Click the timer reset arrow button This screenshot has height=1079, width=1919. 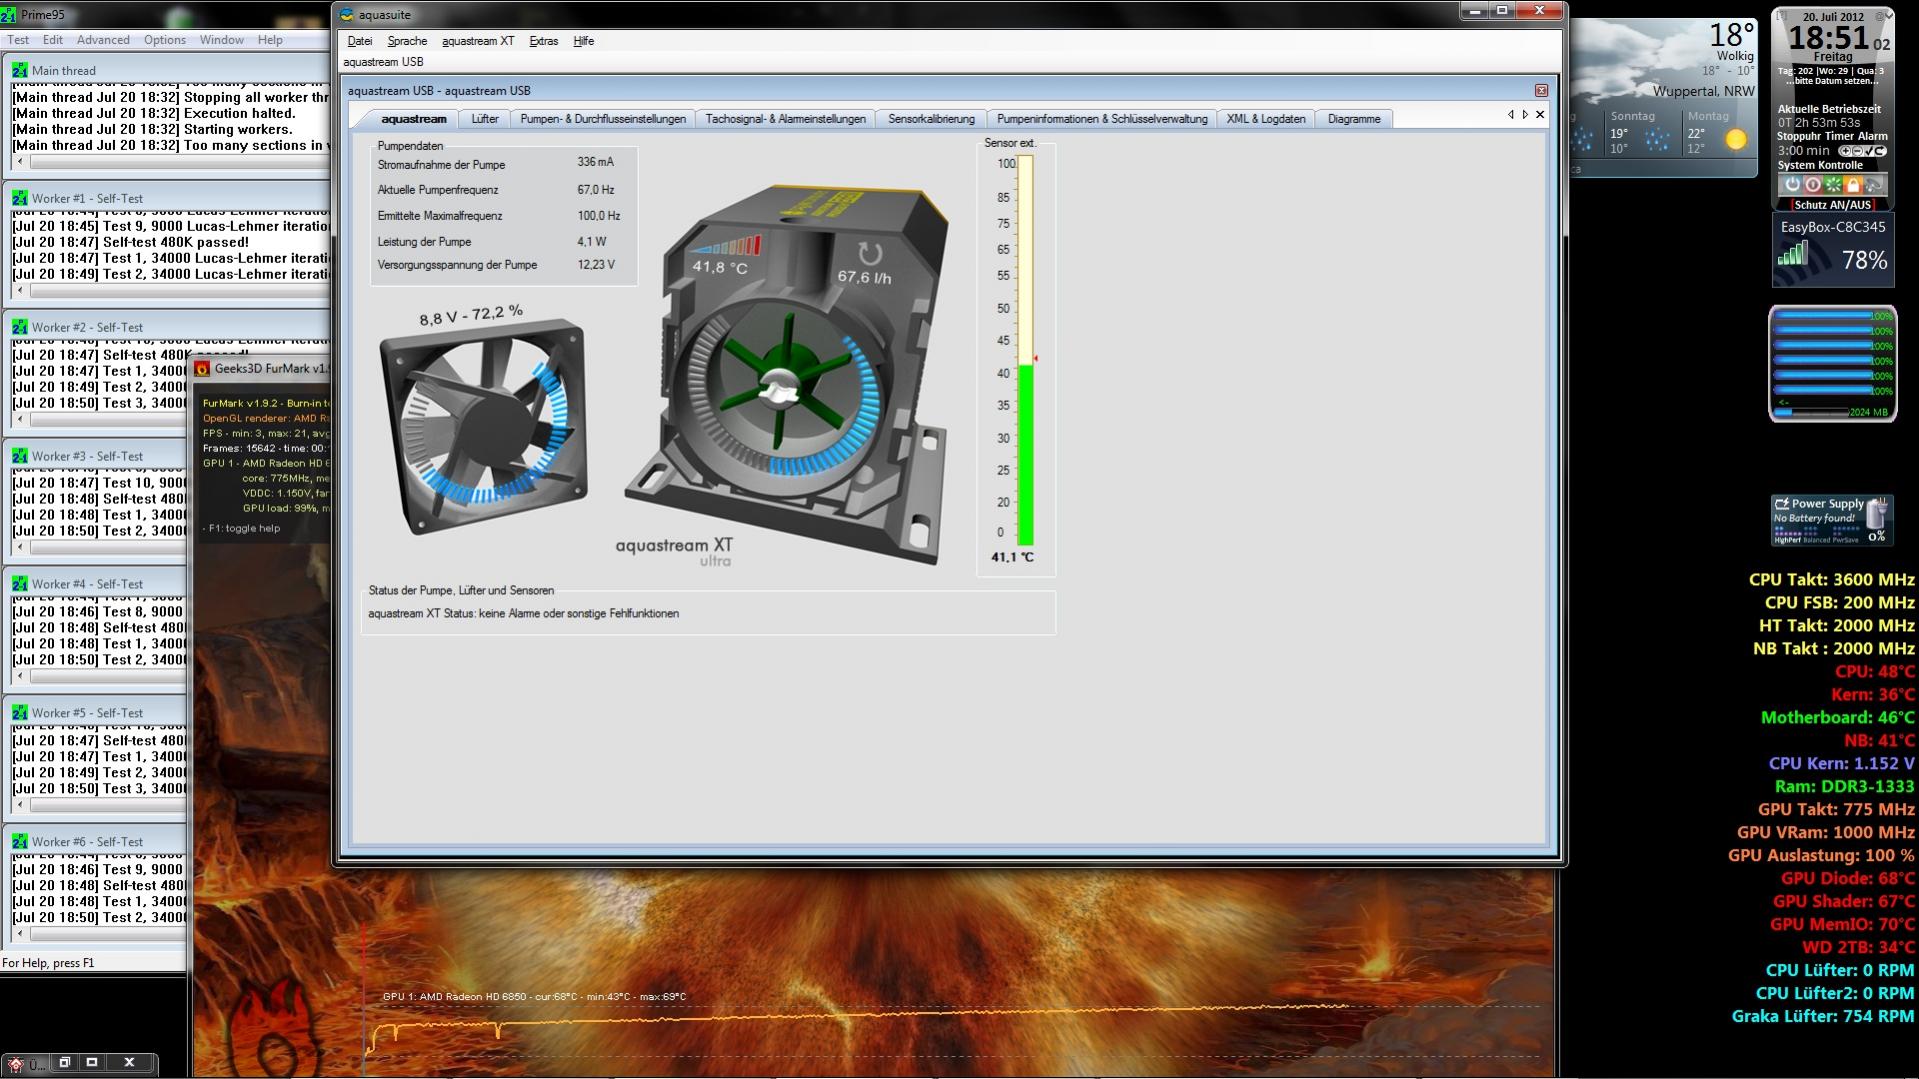[x=1880, y=151]
